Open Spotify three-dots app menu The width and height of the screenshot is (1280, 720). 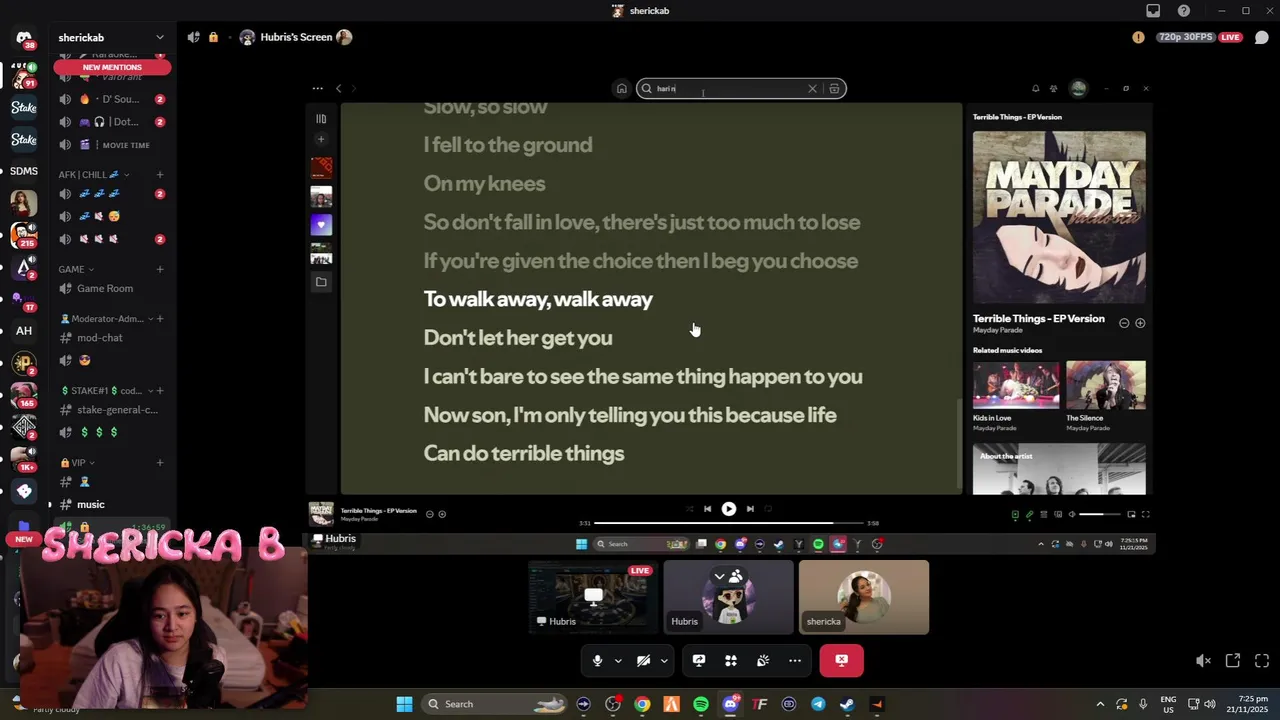coord(317,88)
